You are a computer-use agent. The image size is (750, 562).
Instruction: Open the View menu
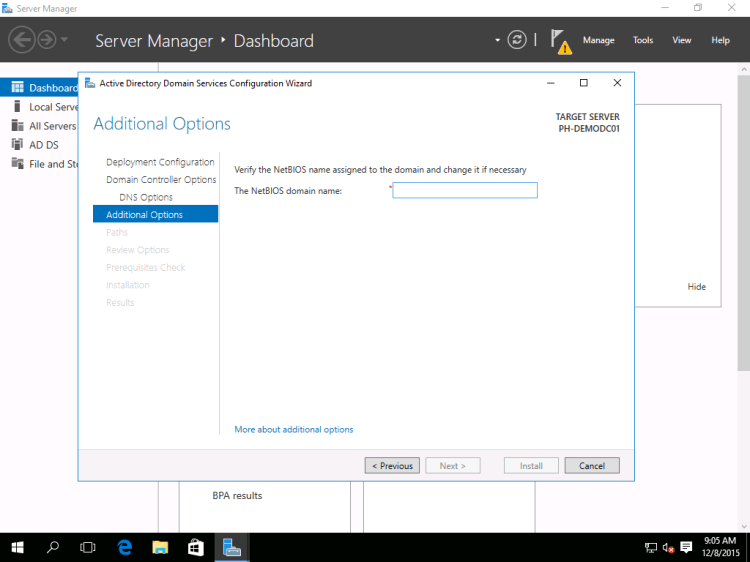[x=681, y=41]
